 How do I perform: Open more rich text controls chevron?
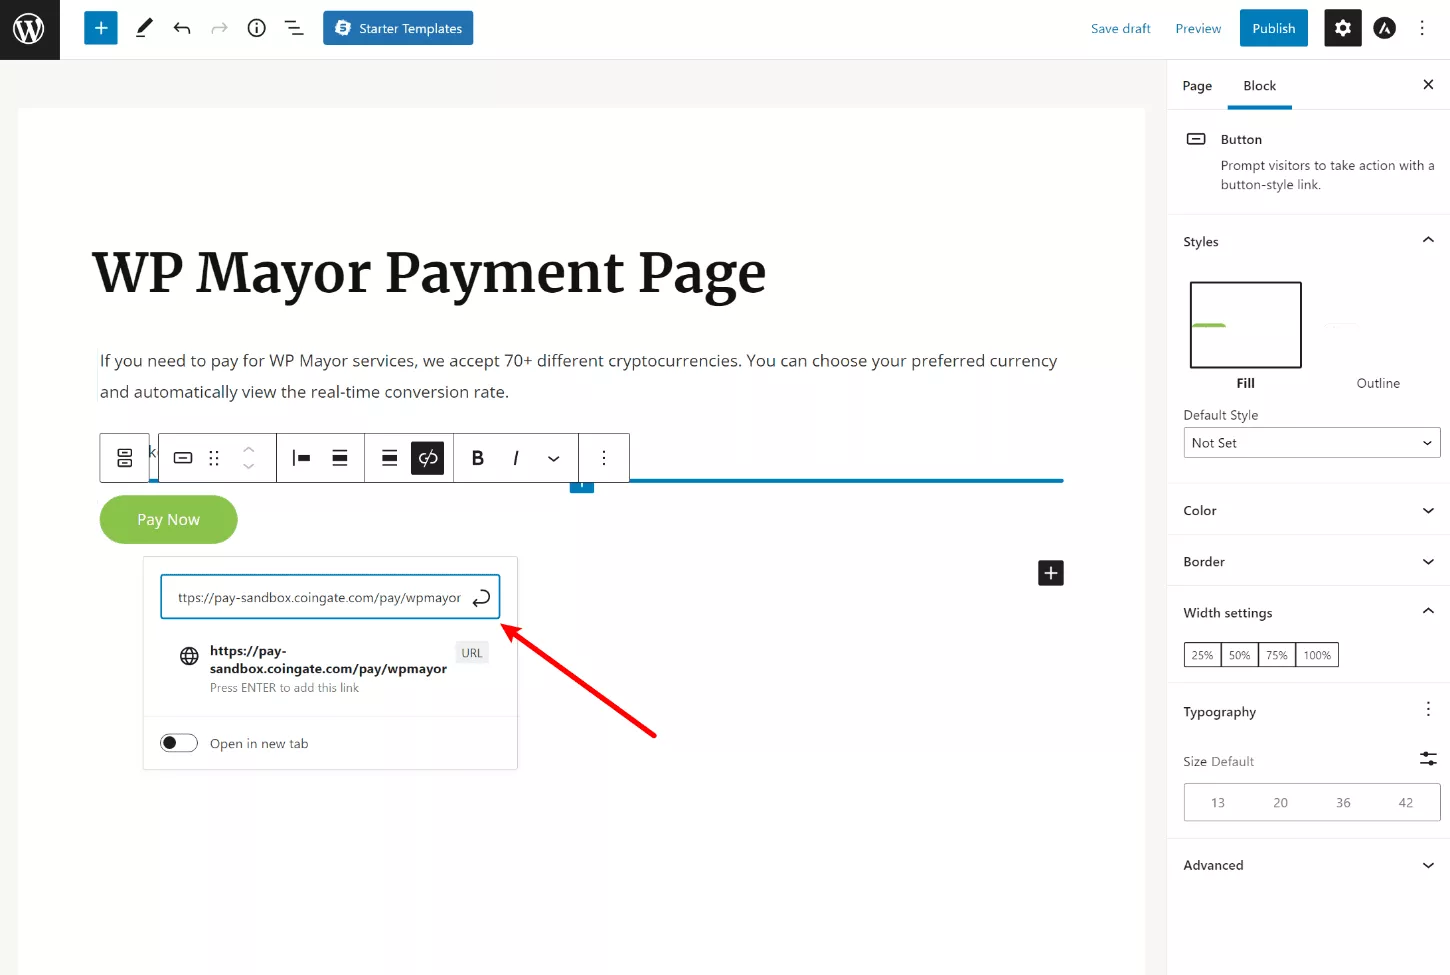point(554,458)
